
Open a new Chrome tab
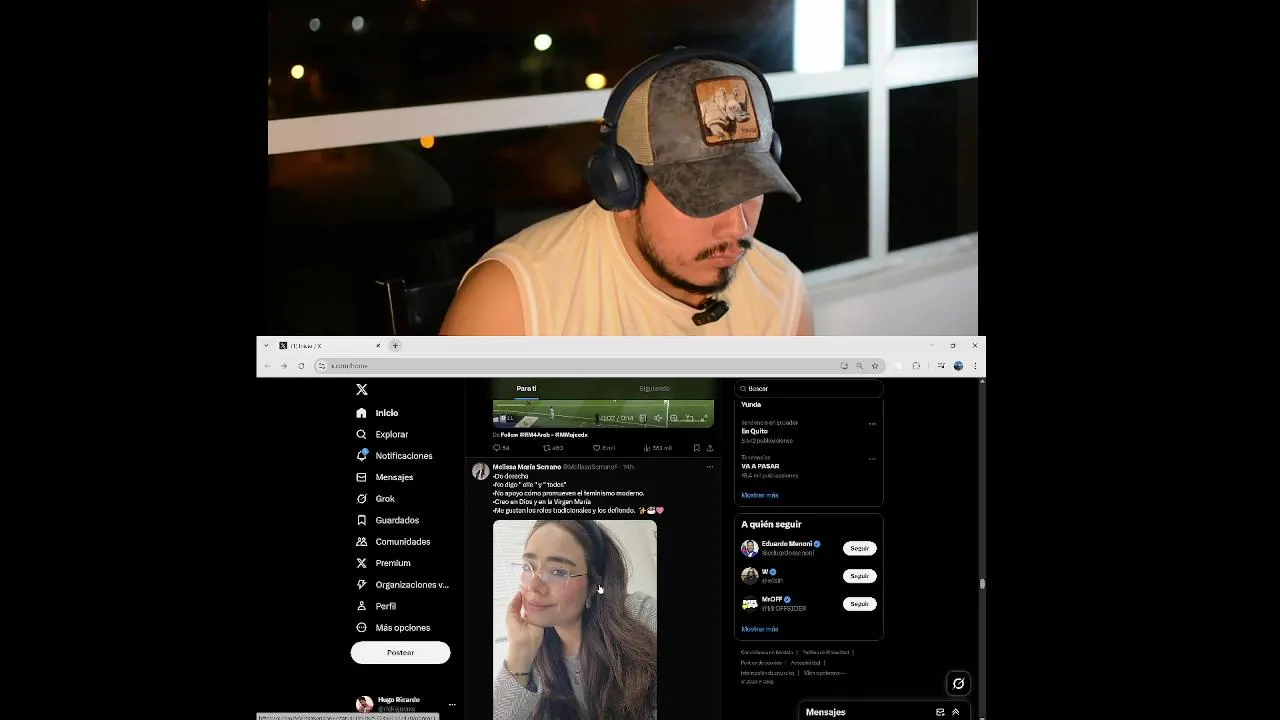click(395, 345)
